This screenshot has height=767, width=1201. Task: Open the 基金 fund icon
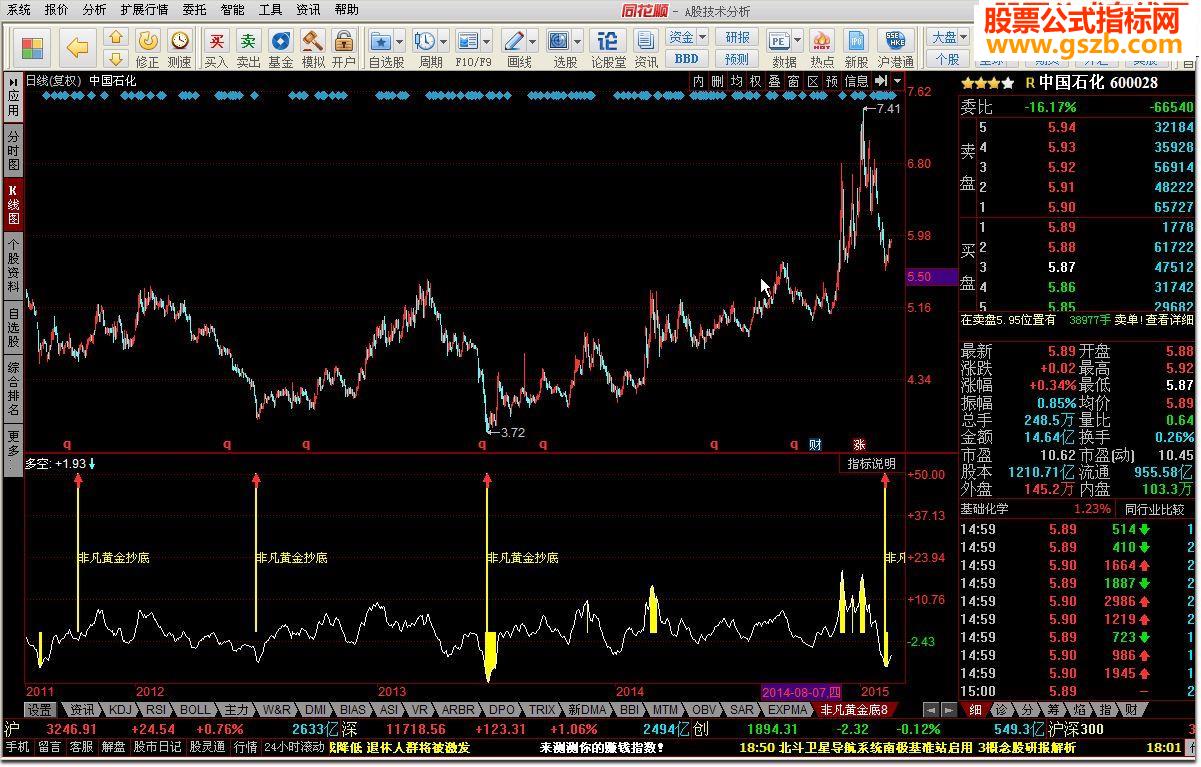[281, 40]
